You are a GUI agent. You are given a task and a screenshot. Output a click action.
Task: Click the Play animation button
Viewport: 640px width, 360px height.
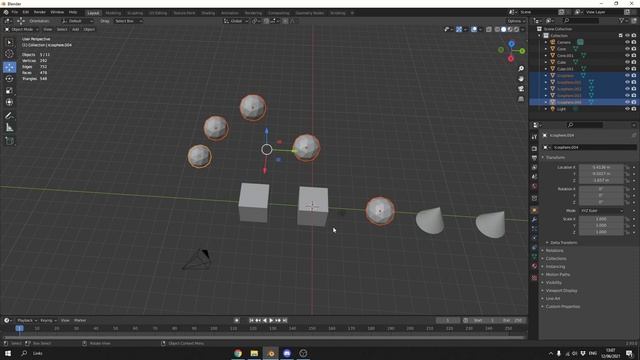(271, 320)
